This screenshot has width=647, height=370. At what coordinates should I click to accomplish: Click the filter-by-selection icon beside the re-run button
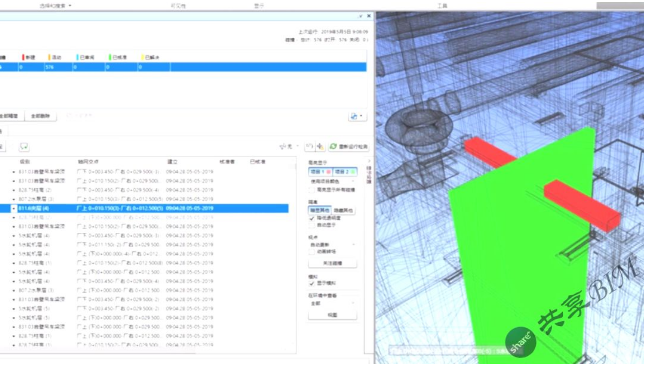[321, 146]
